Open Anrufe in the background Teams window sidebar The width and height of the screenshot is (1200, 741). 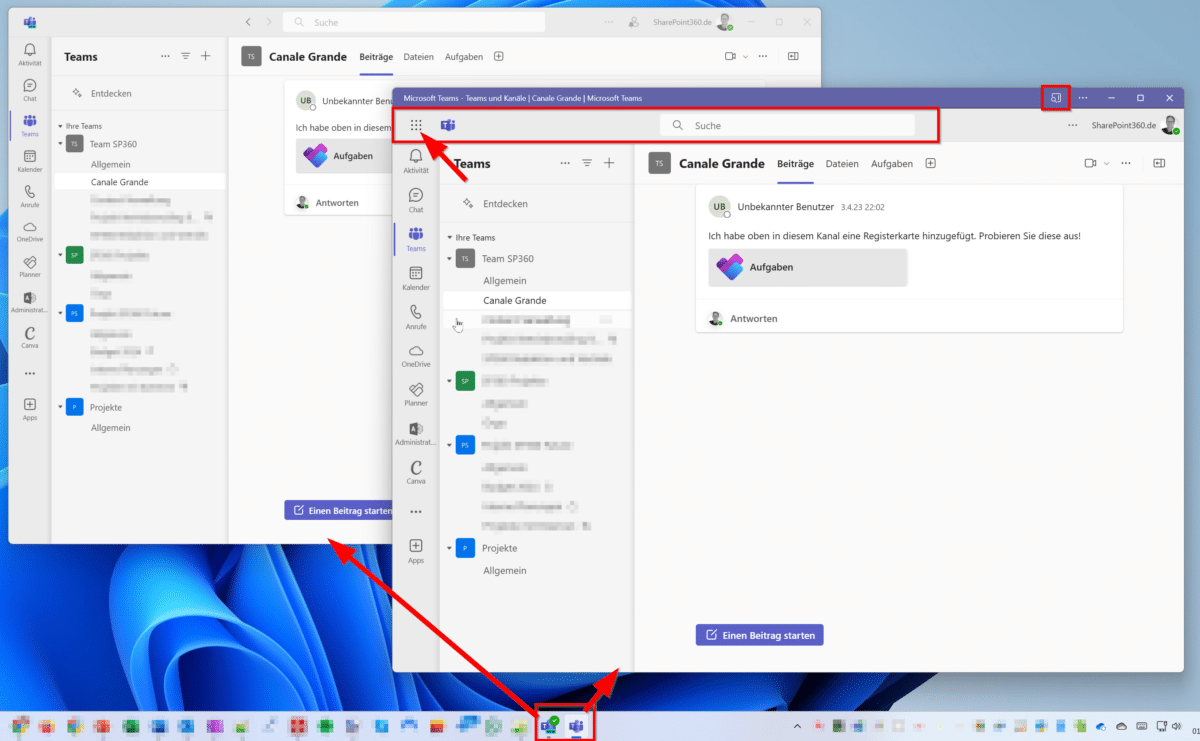(30, 195)
